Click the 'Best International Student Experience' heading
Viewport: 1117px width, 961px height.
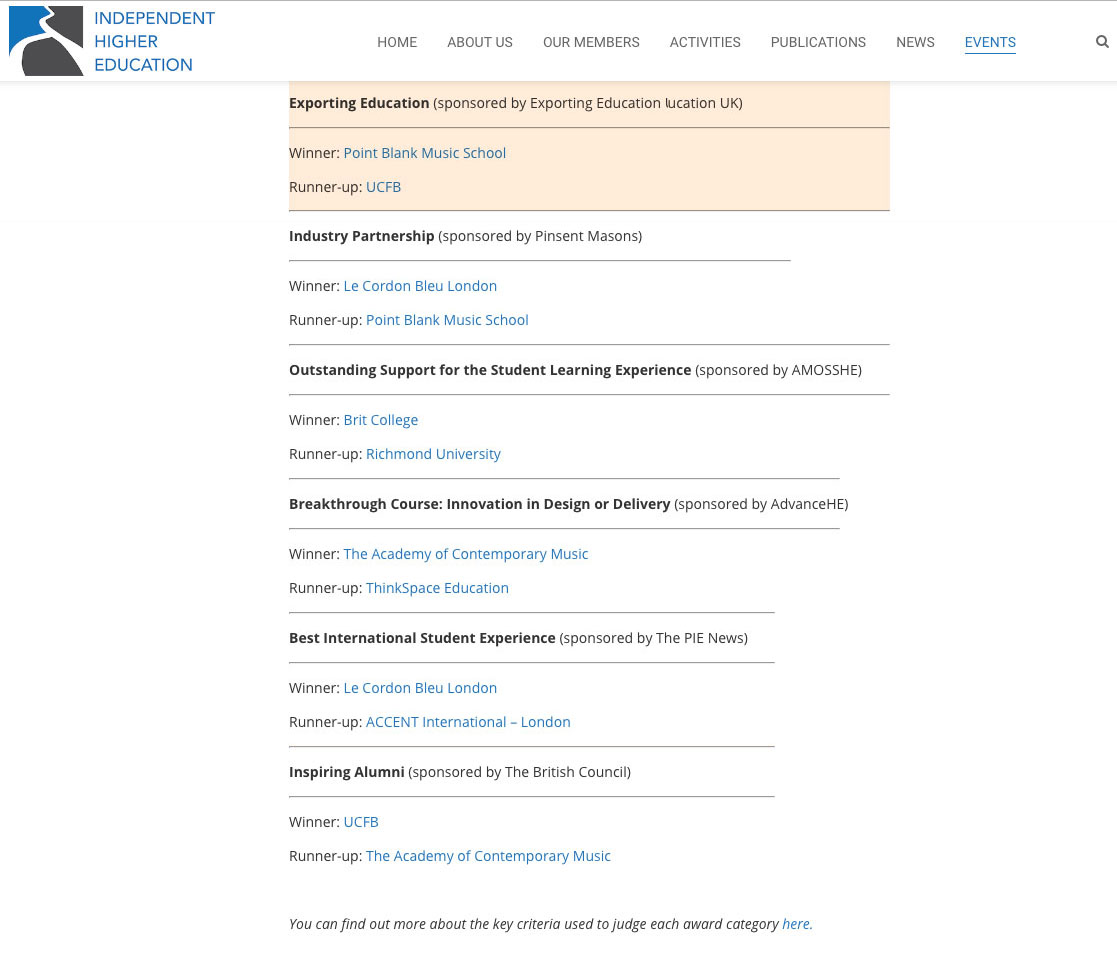tap(422, 638)
